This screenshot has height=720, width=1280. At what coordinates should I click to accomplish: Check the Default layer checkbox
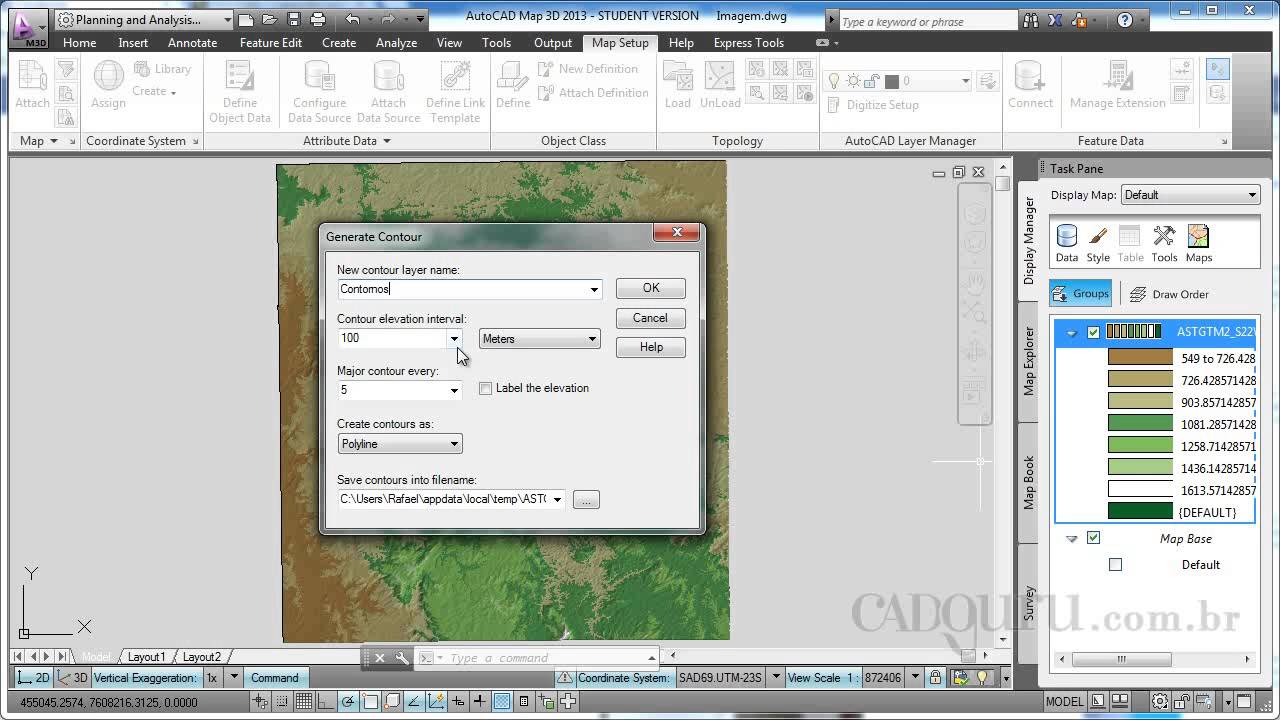point(1116,565)
